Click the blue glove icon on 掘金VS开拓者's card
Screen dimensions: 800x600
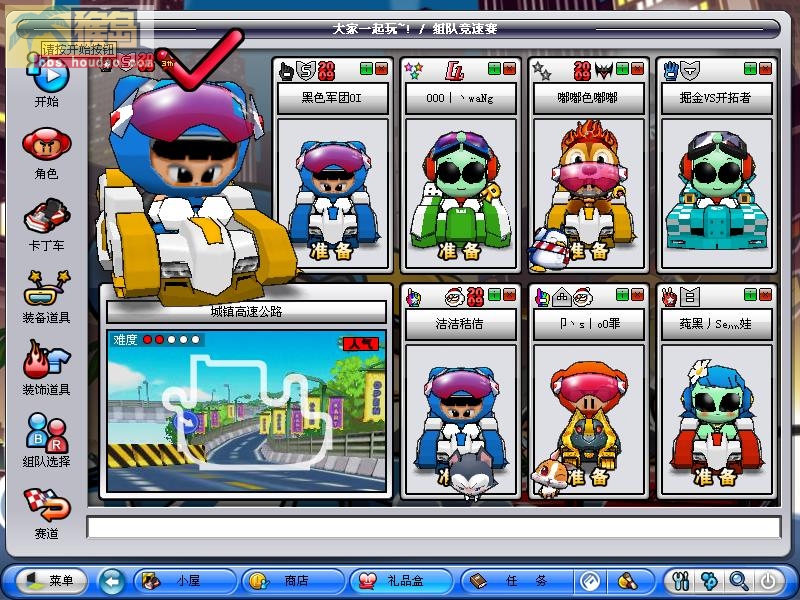pos(670,71)
